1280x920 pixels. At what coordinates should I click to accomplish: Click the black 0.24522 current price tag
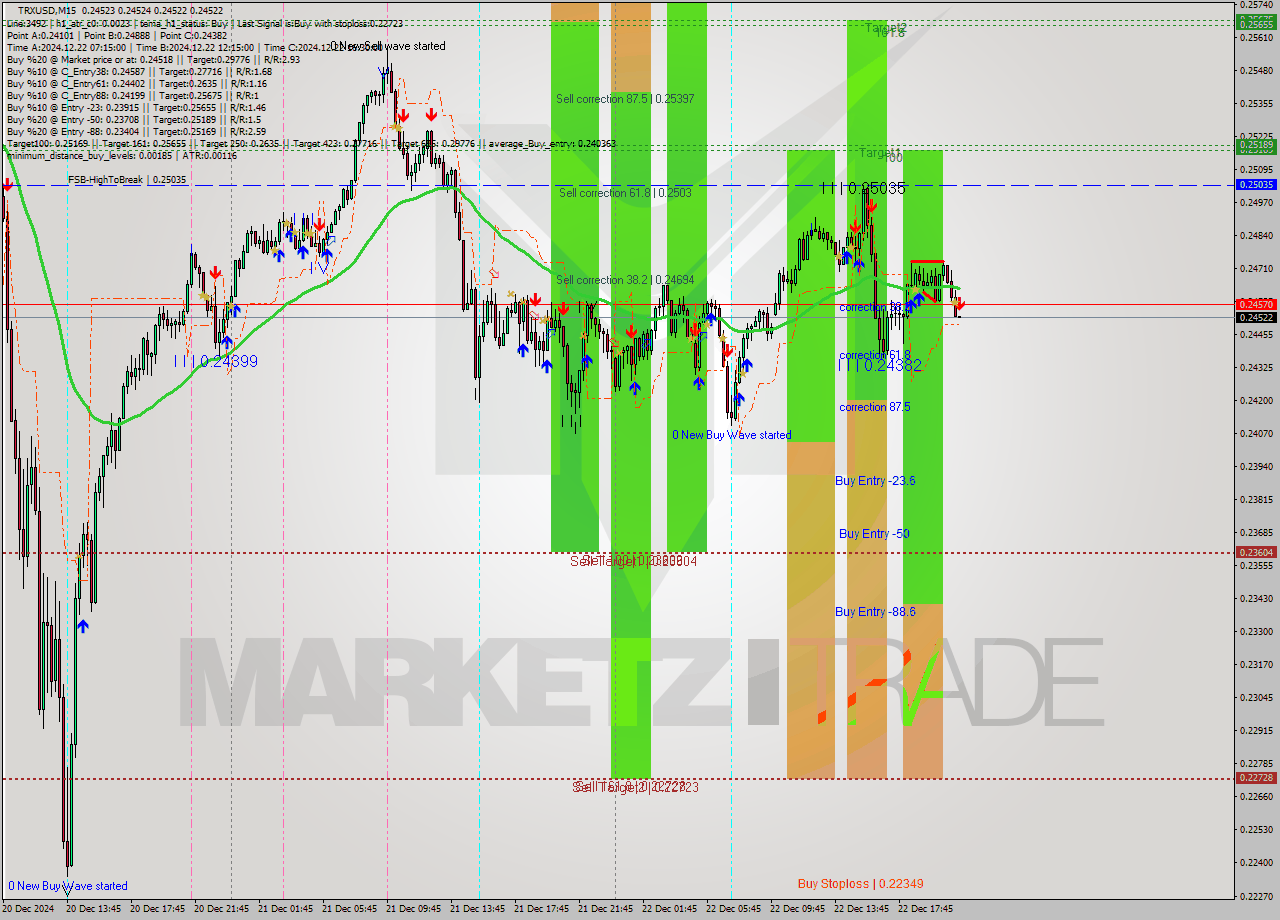click(1256, 318)
